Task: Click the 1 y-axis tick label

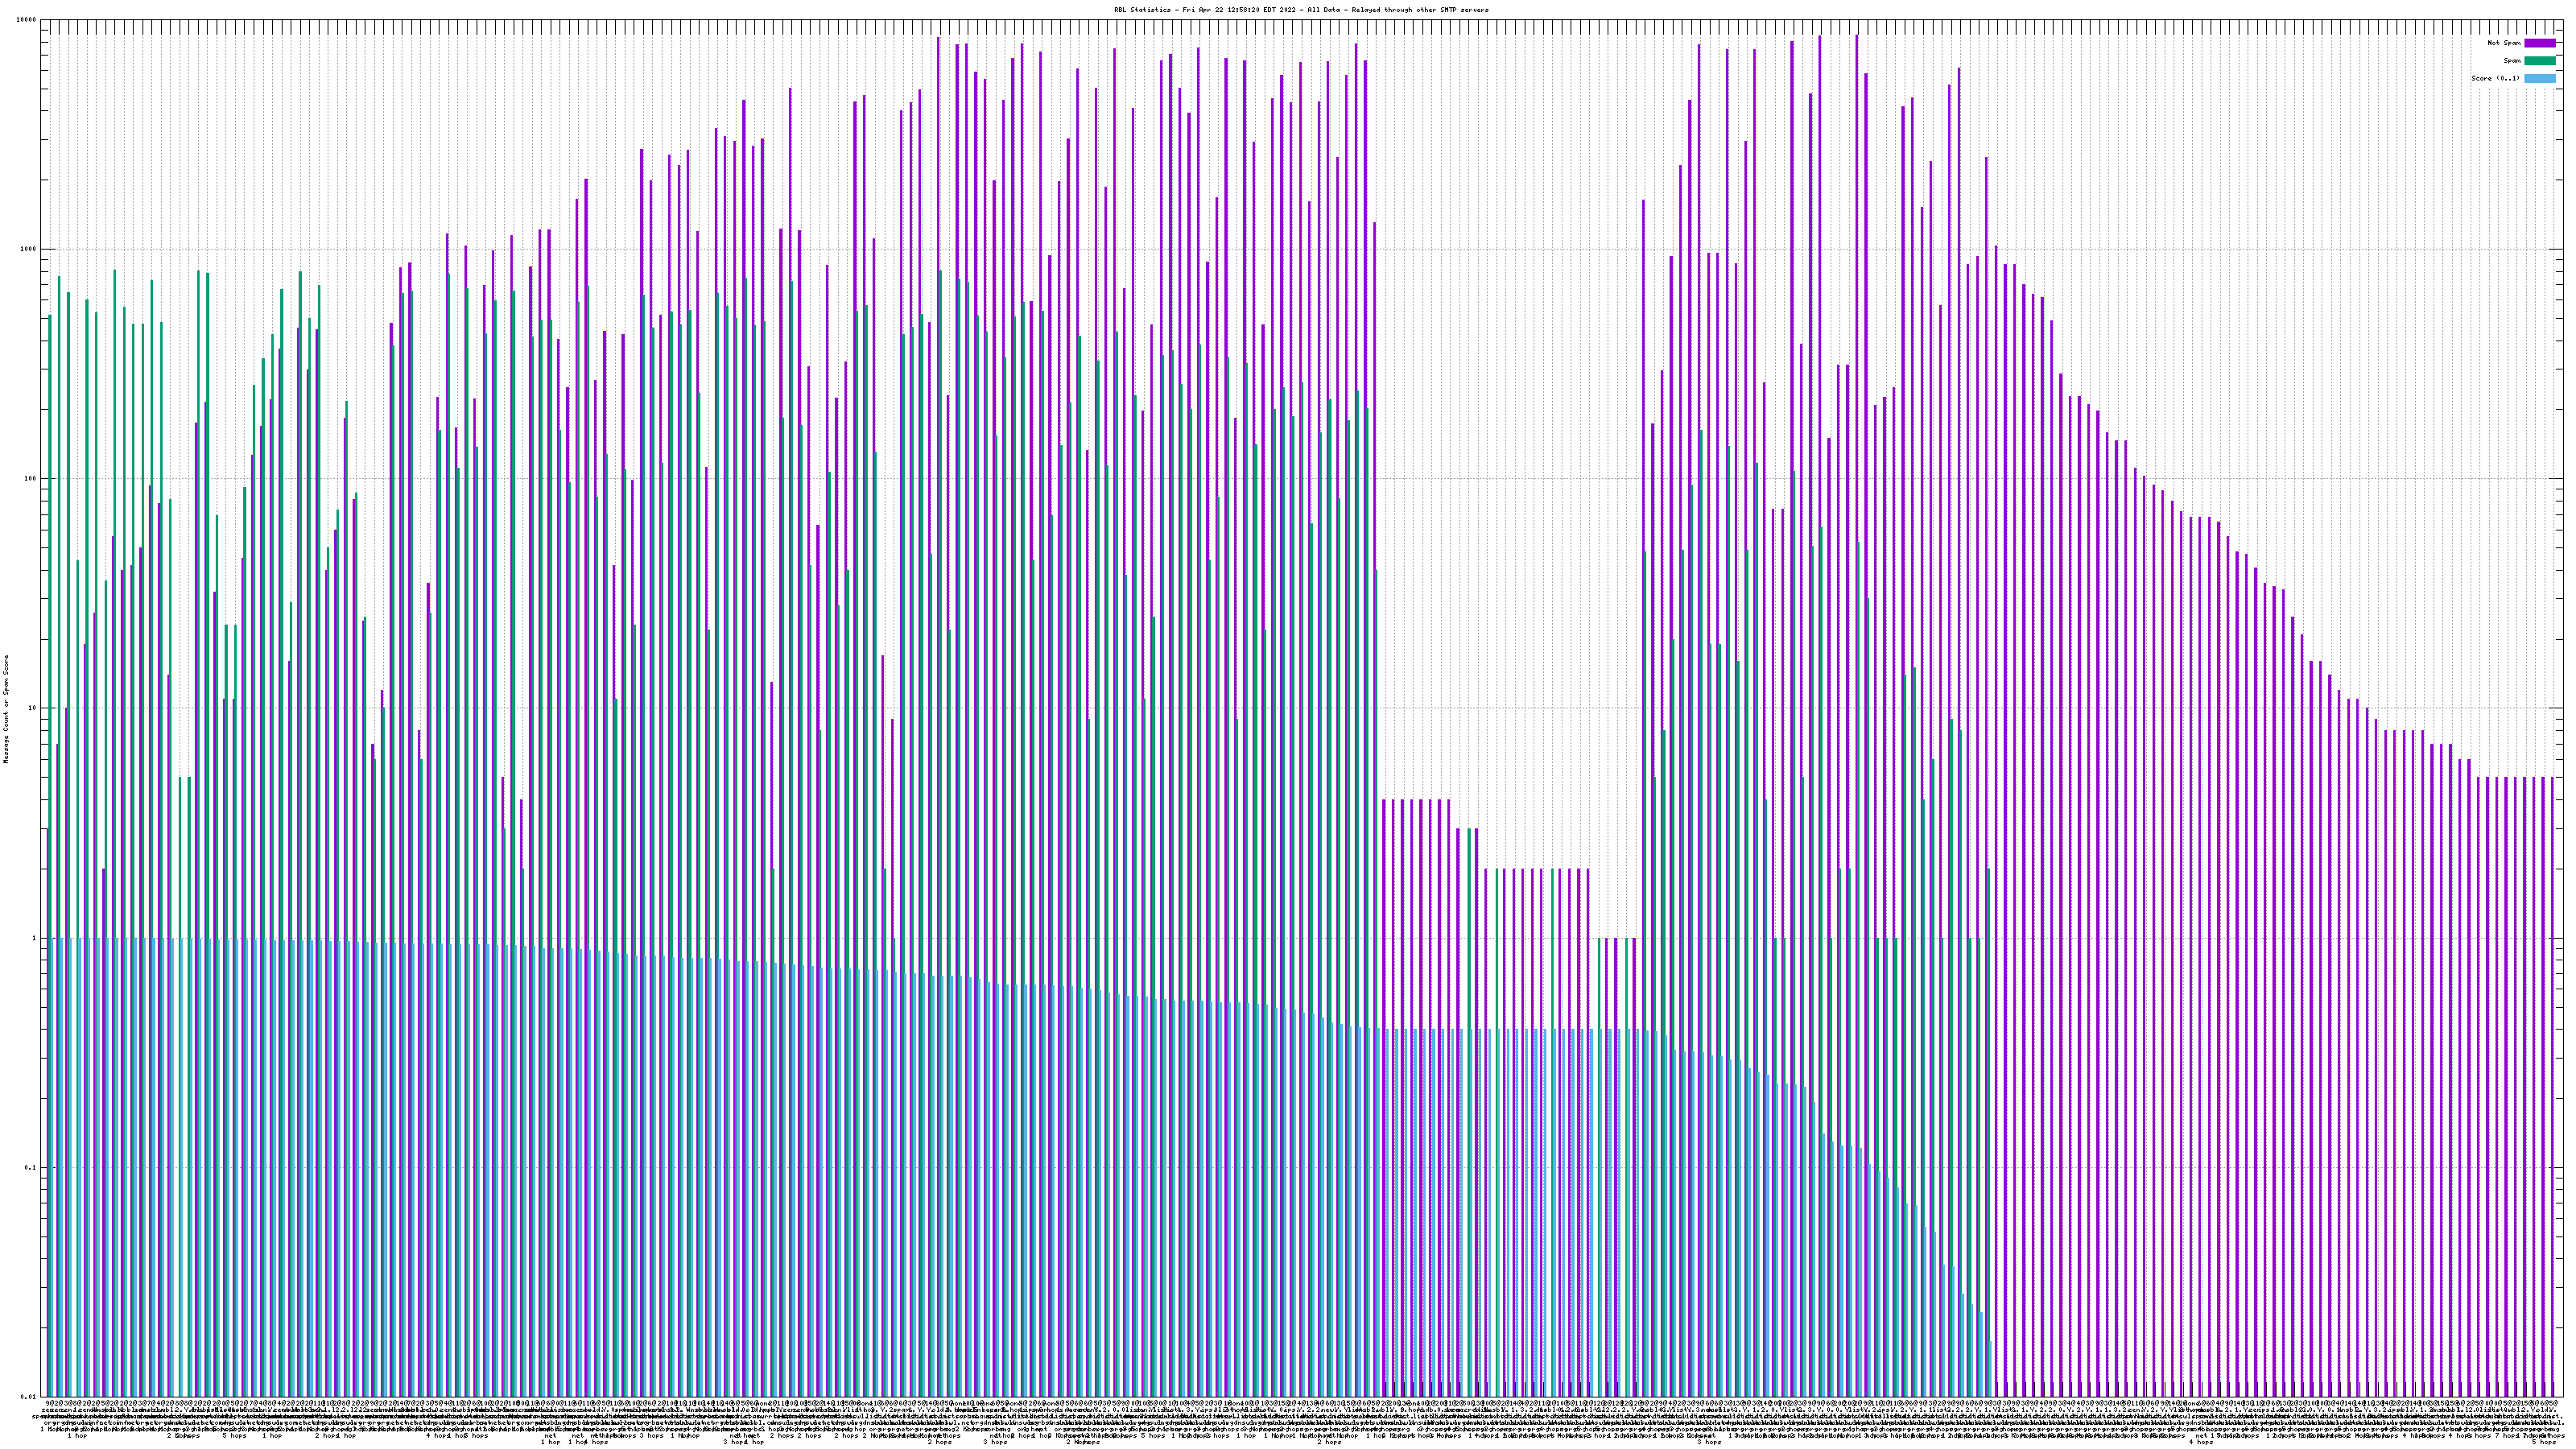Action: tap(34, 938)
